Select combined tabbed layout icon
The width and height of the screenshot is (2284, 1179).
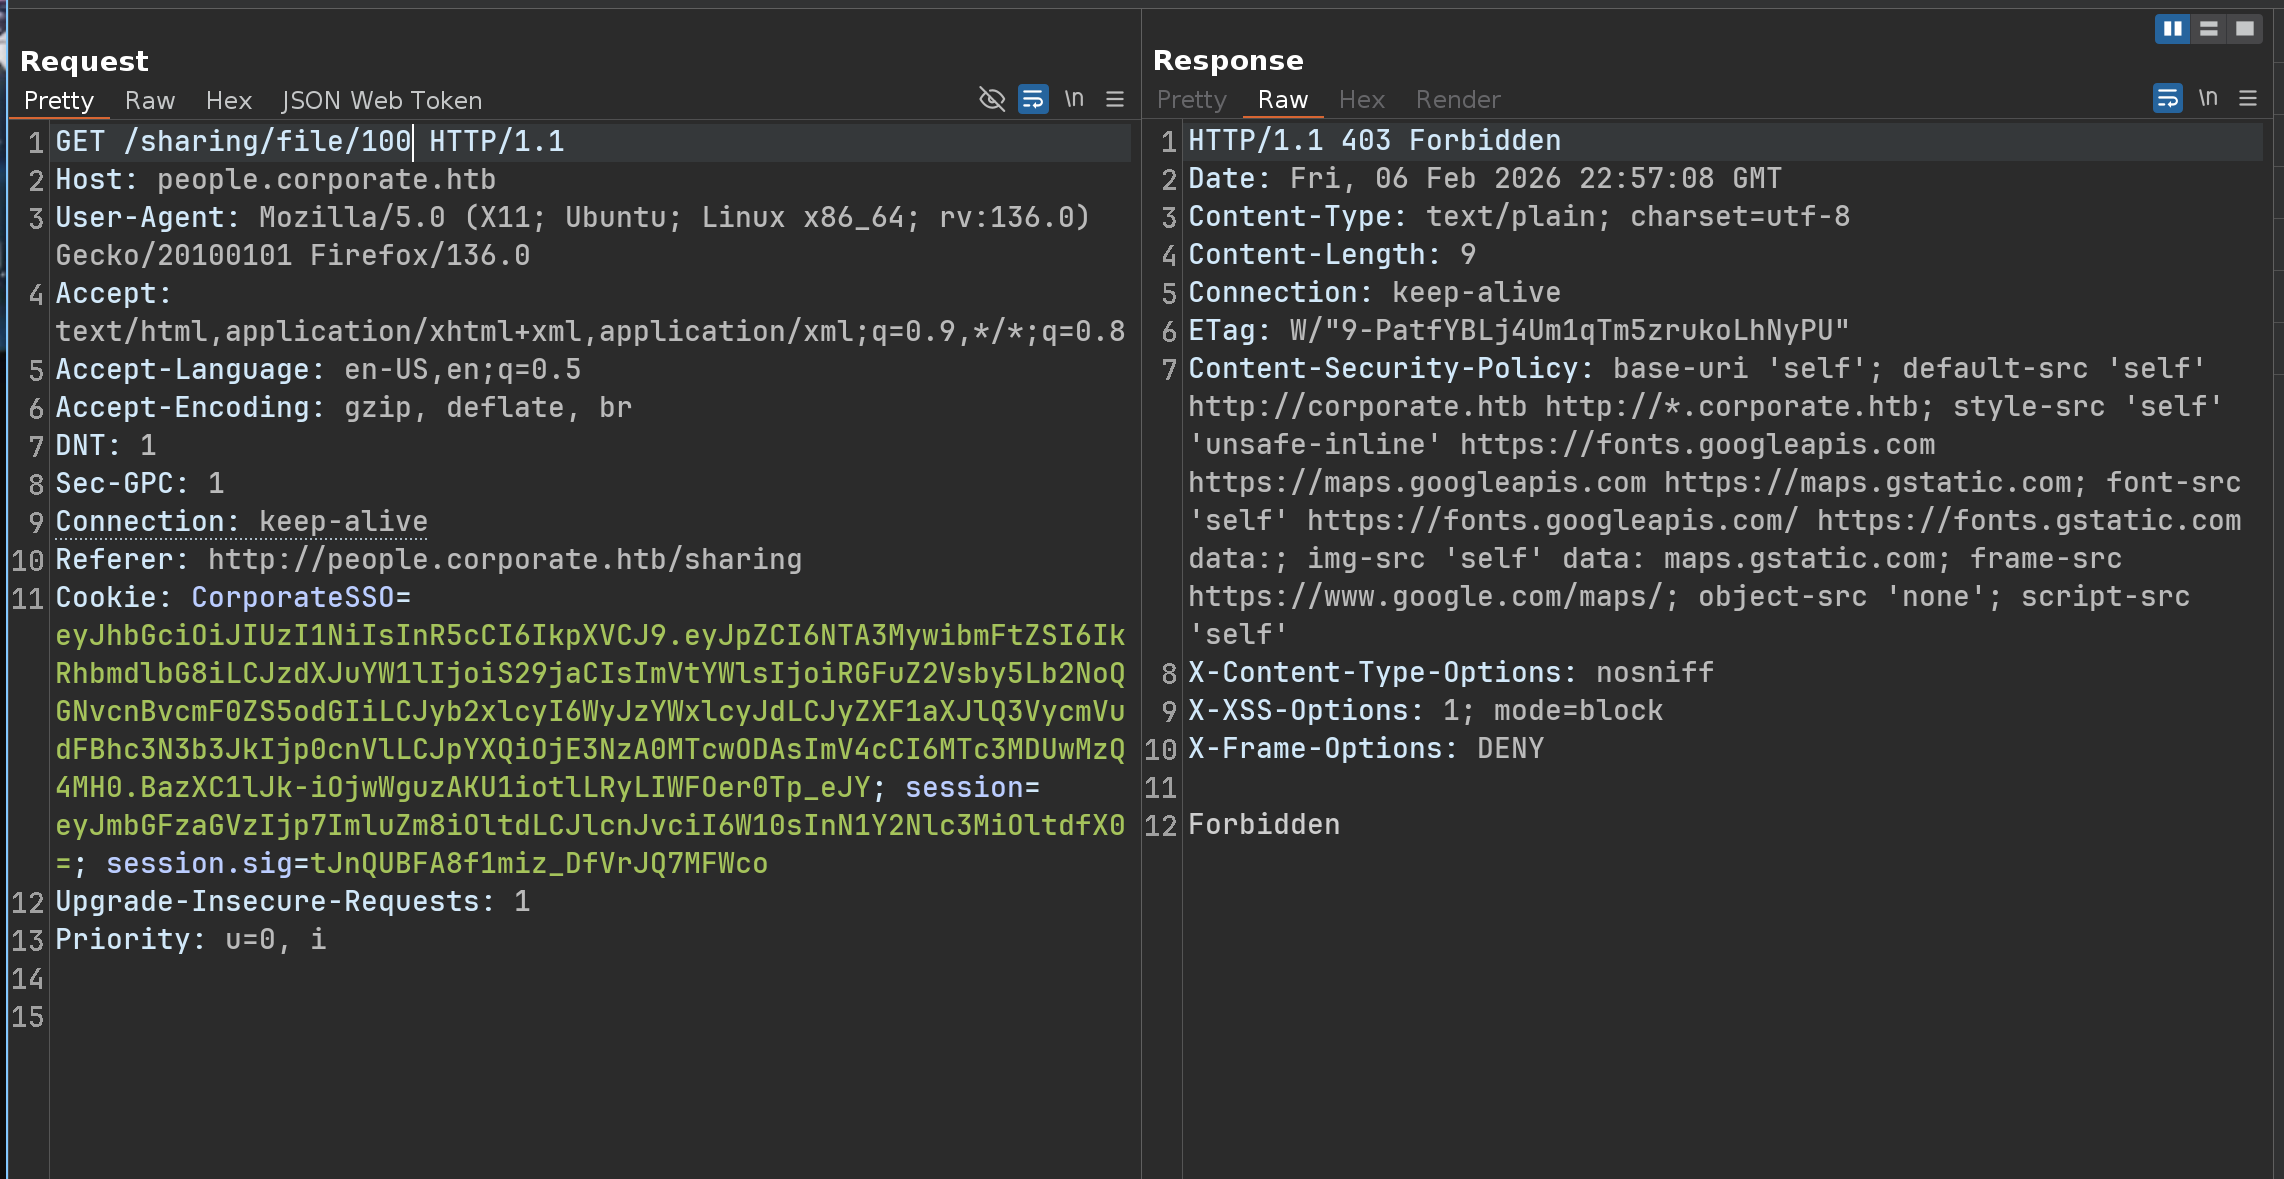coord(2245,28)
